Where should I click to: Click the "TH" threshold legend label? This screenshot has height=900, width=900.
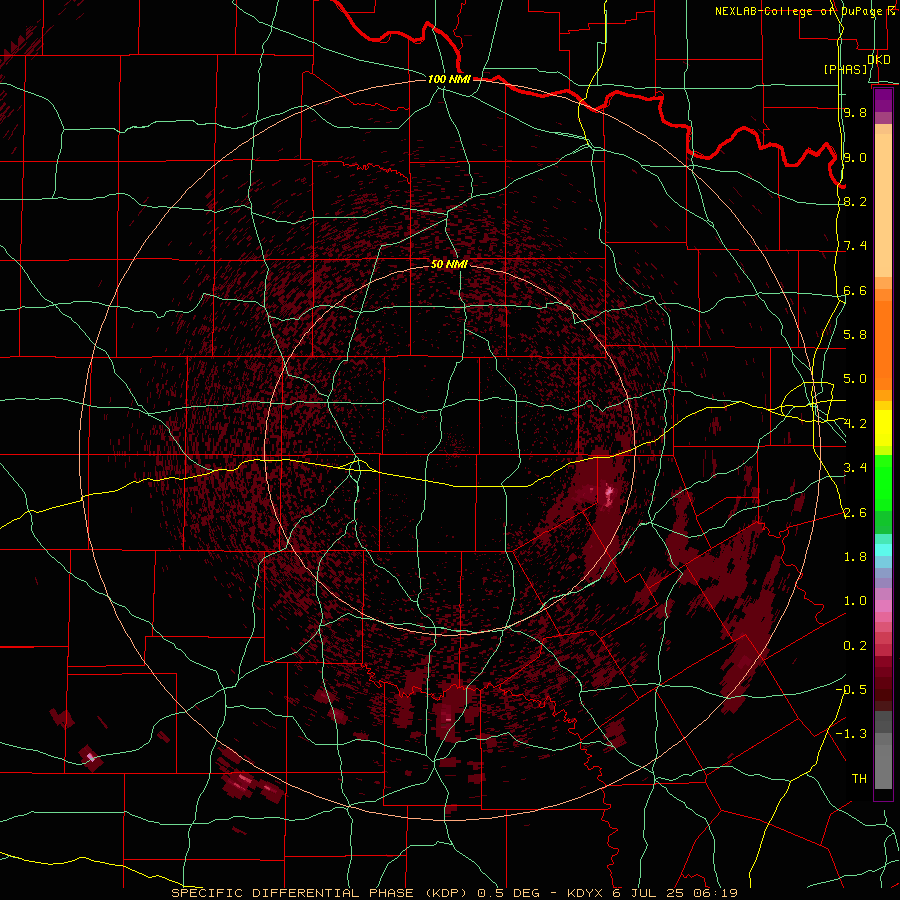coord(859,779)
